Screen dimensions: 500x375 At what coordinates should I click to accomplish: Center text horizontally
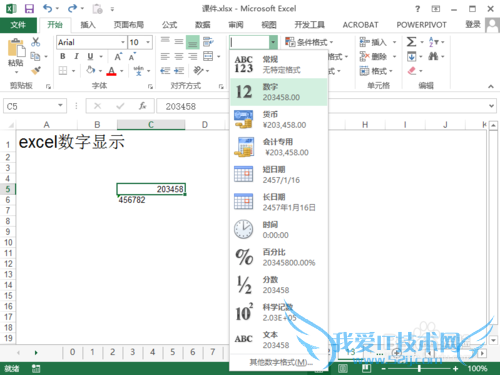[179, 56]
